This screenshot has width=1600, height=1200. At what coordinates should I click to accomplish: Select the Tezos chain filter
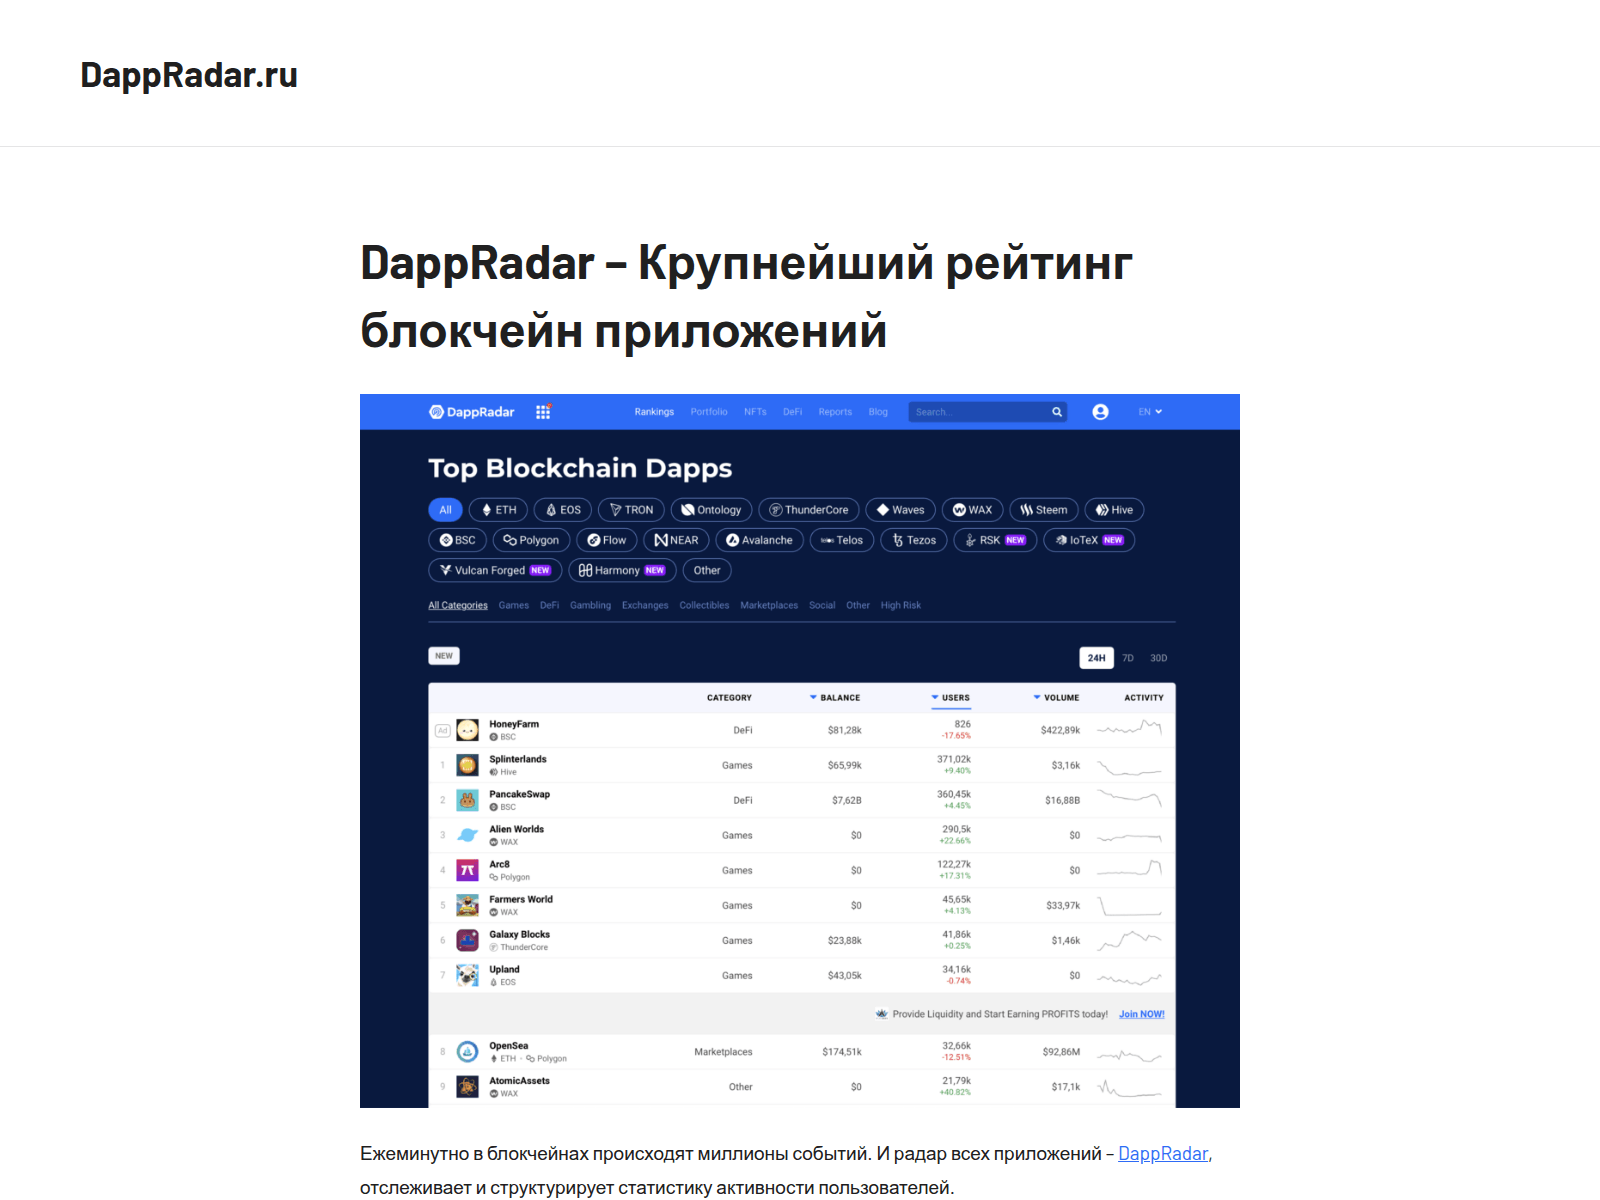(x=914, y=540)
